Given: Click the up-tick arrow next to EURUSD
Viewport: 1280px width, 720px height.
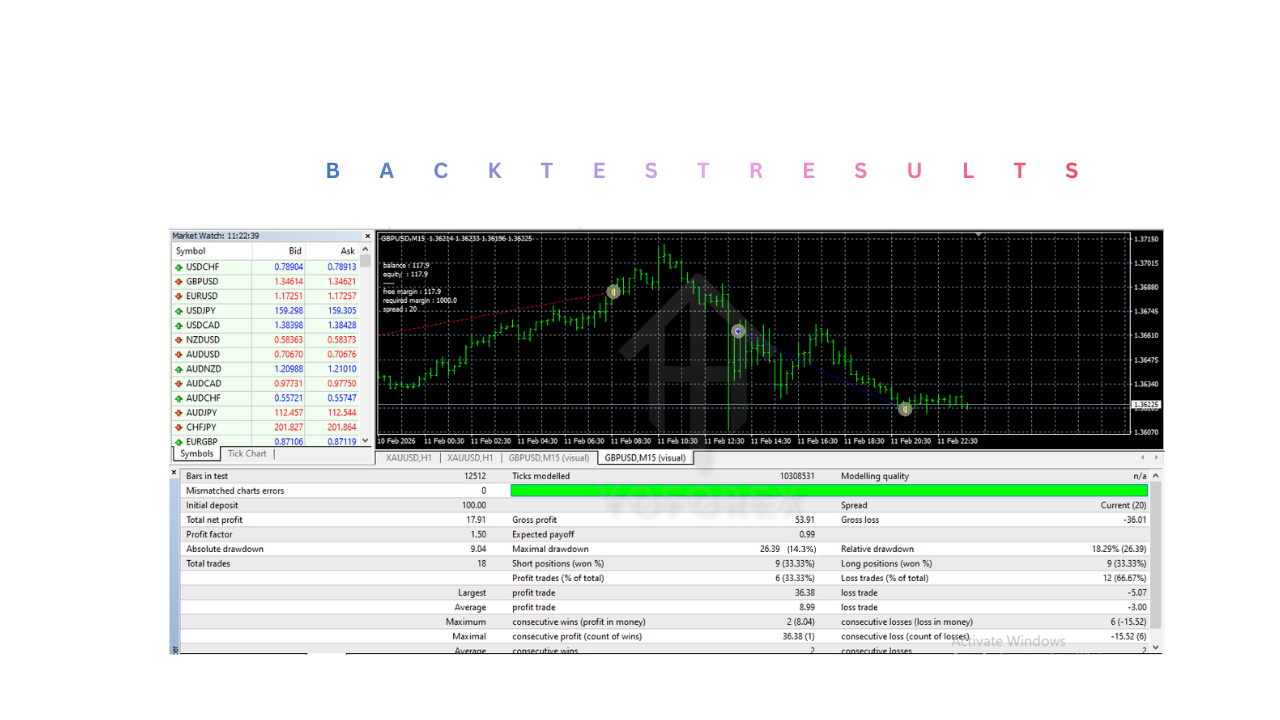Looking at the screenshot, I should (x=180, y=296).
